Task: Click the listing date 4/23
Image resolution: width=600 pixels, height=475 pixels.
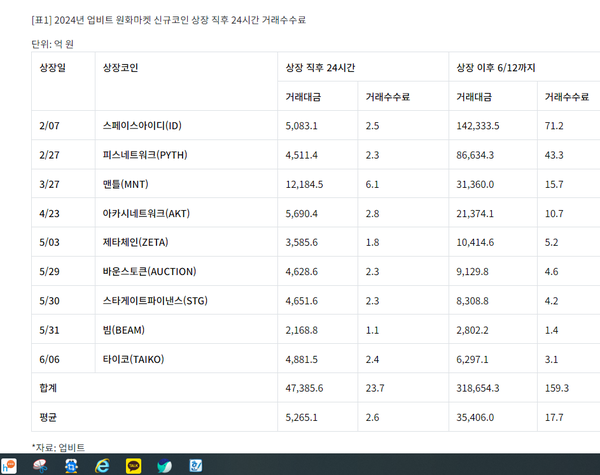Action: tap(49, 213)
